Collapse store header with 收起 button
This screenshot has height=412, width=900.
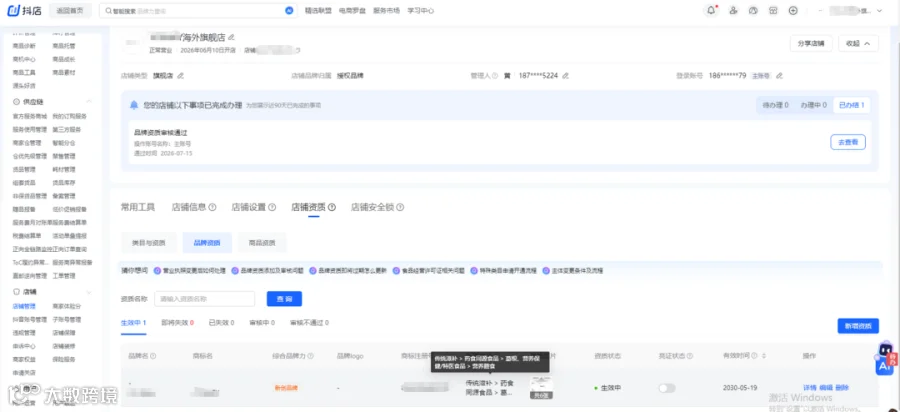[858, 44]
